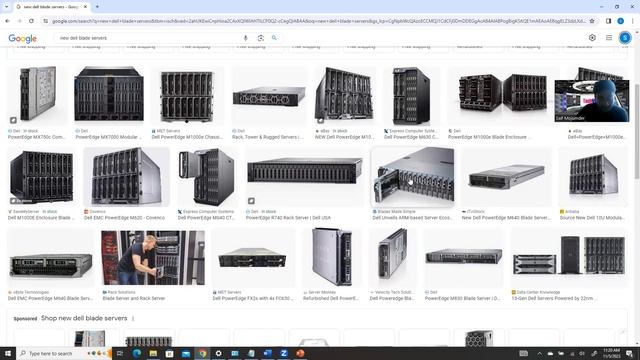Open 'Refurbished Dell PowerE...' thumbnail

[x=331, y=258]
